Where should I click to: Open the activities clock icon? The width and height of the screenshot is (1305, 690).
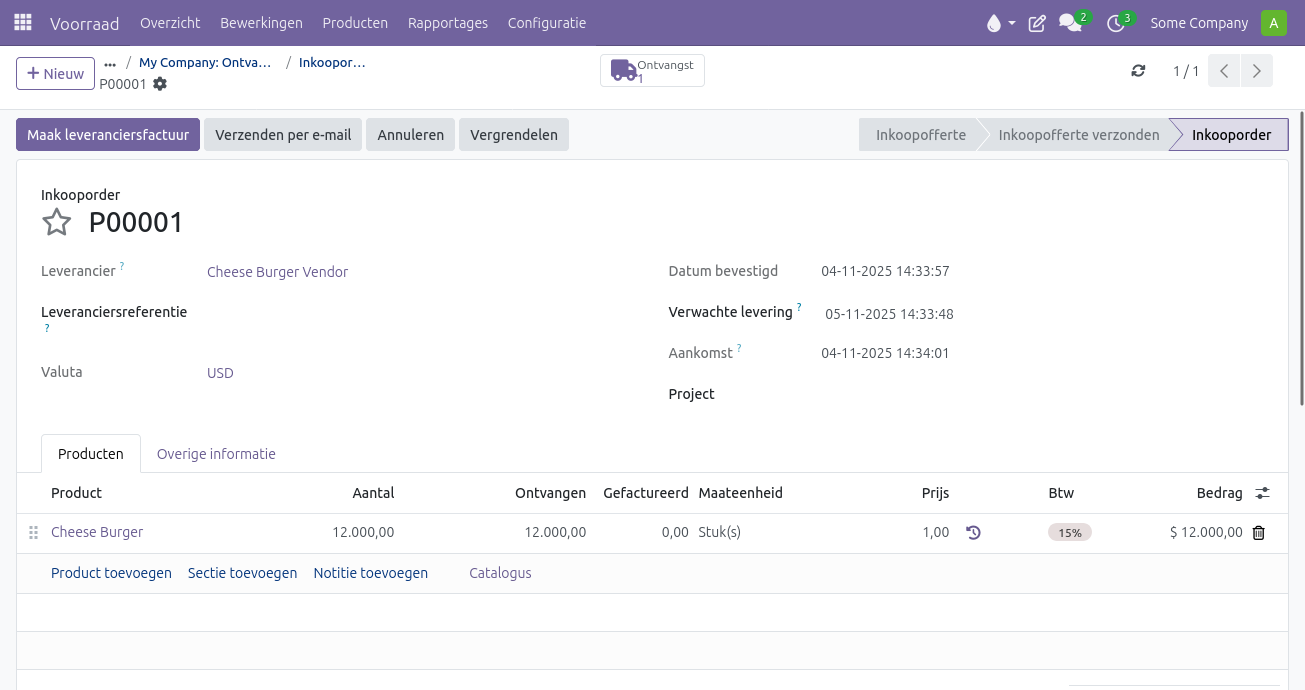pyautogui.click(x=1116, y=23)
